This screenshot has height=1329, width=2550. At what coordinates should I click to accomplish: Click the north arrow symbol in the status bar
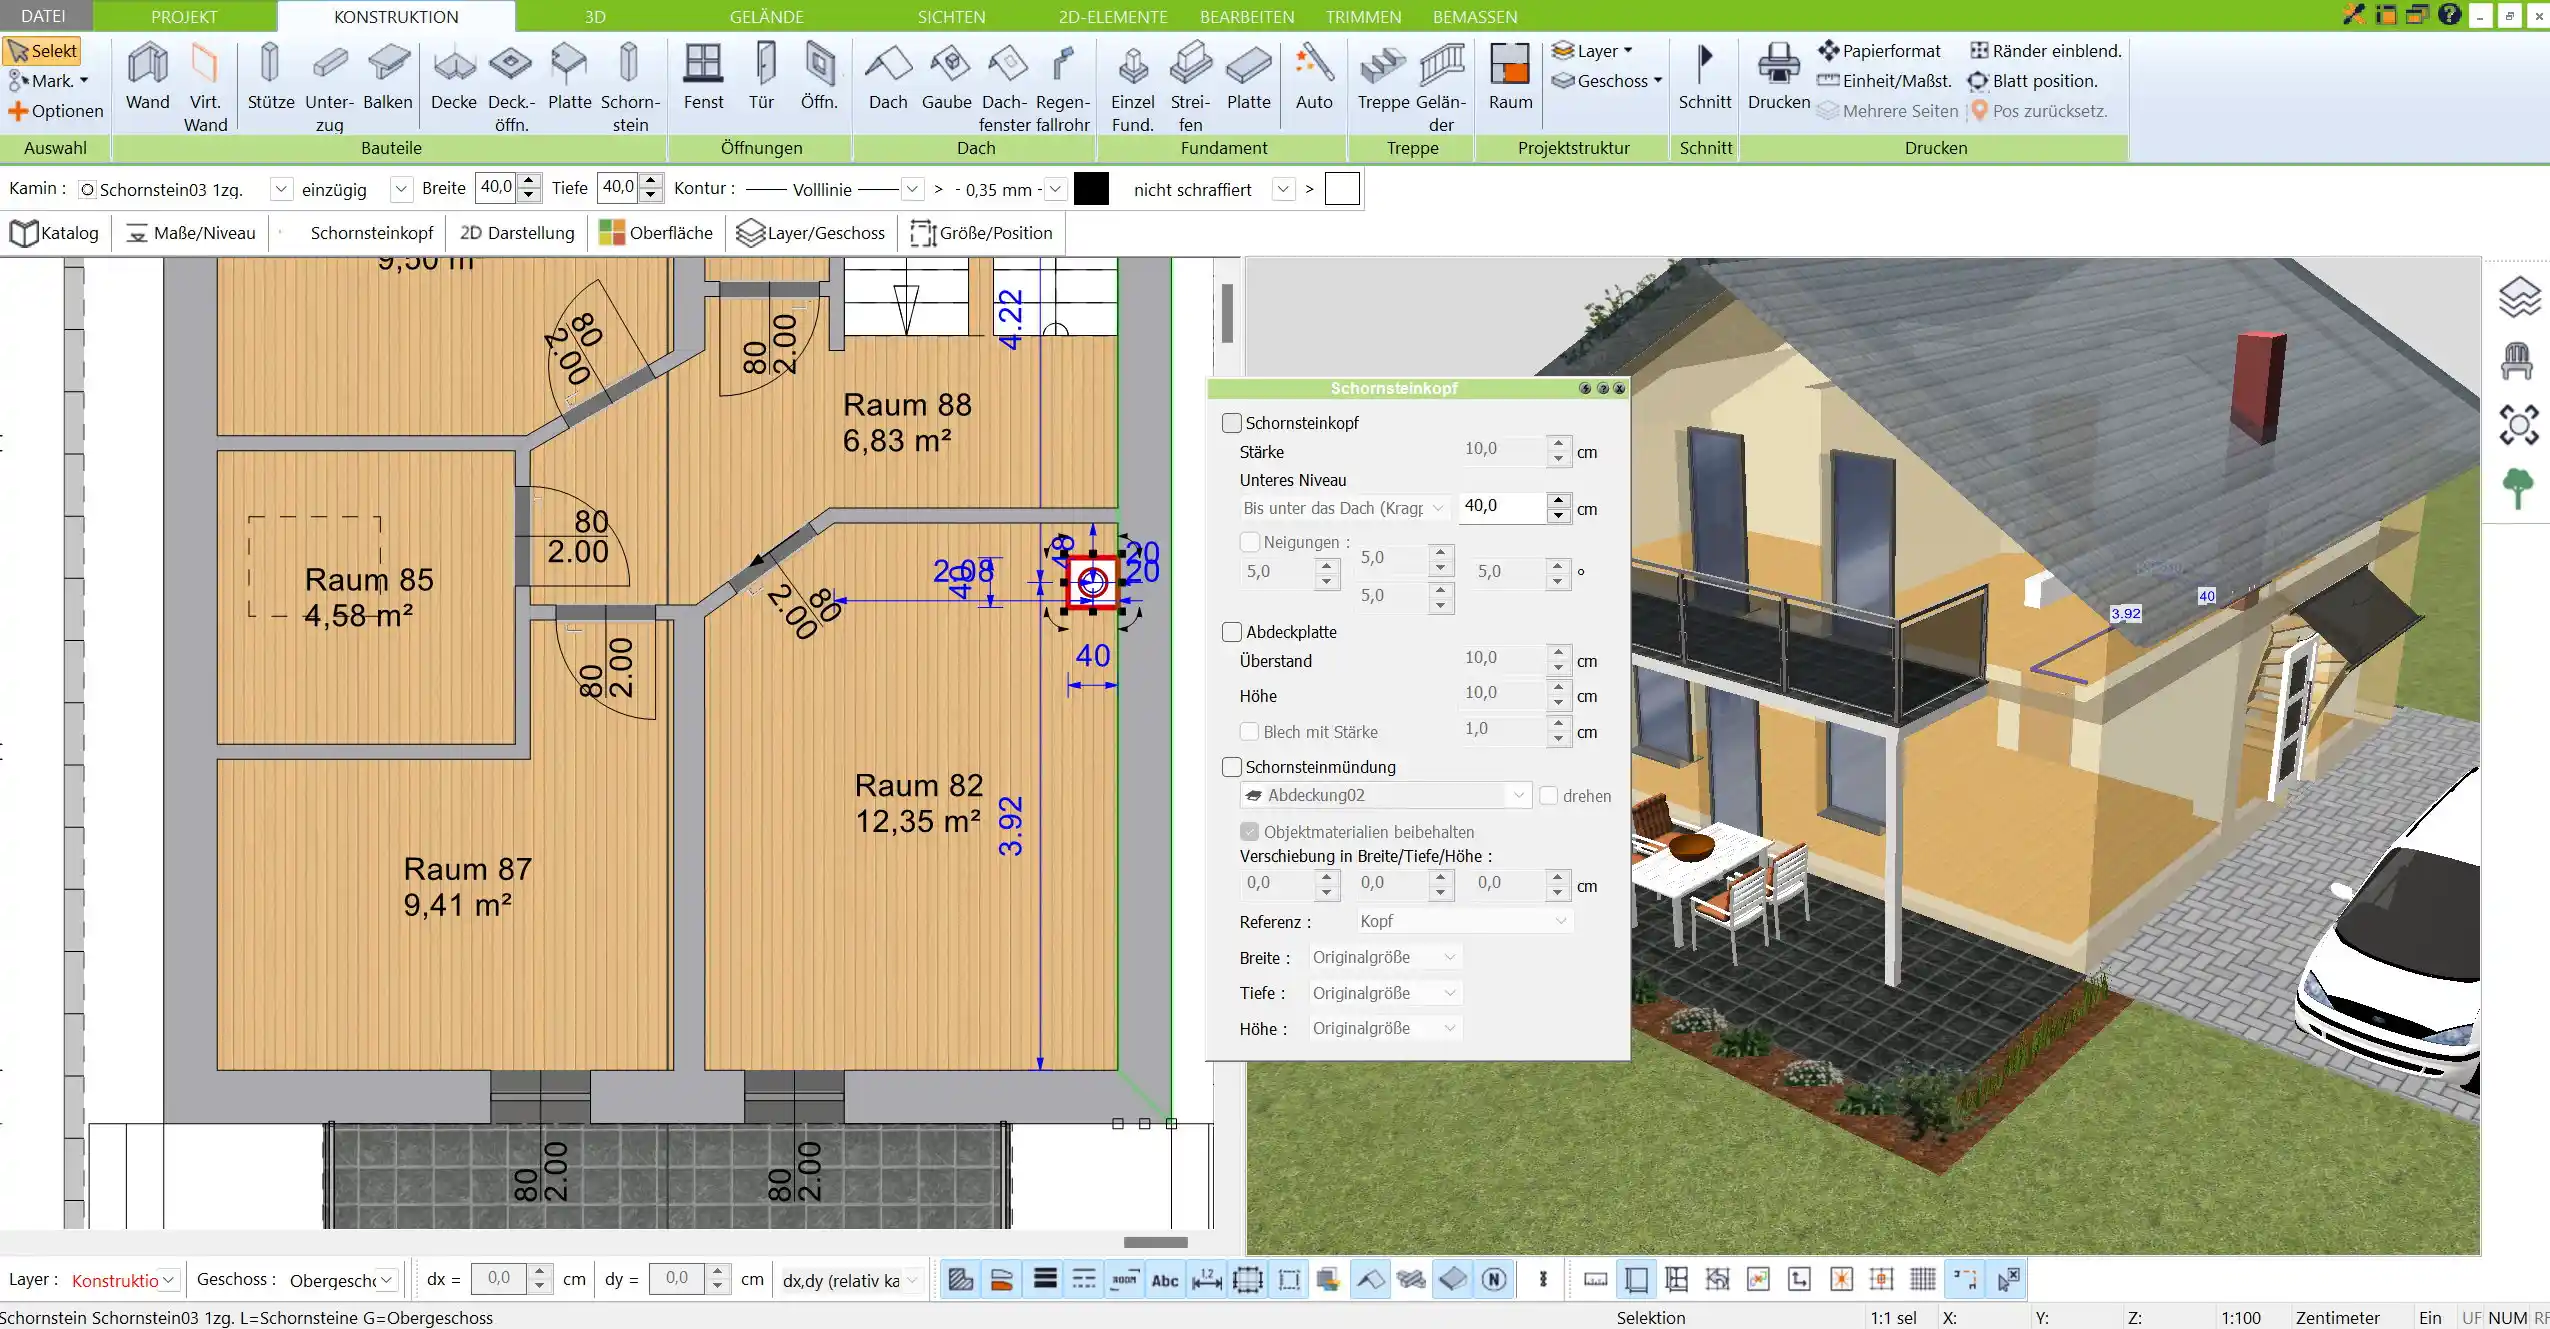[1492, 1279]
